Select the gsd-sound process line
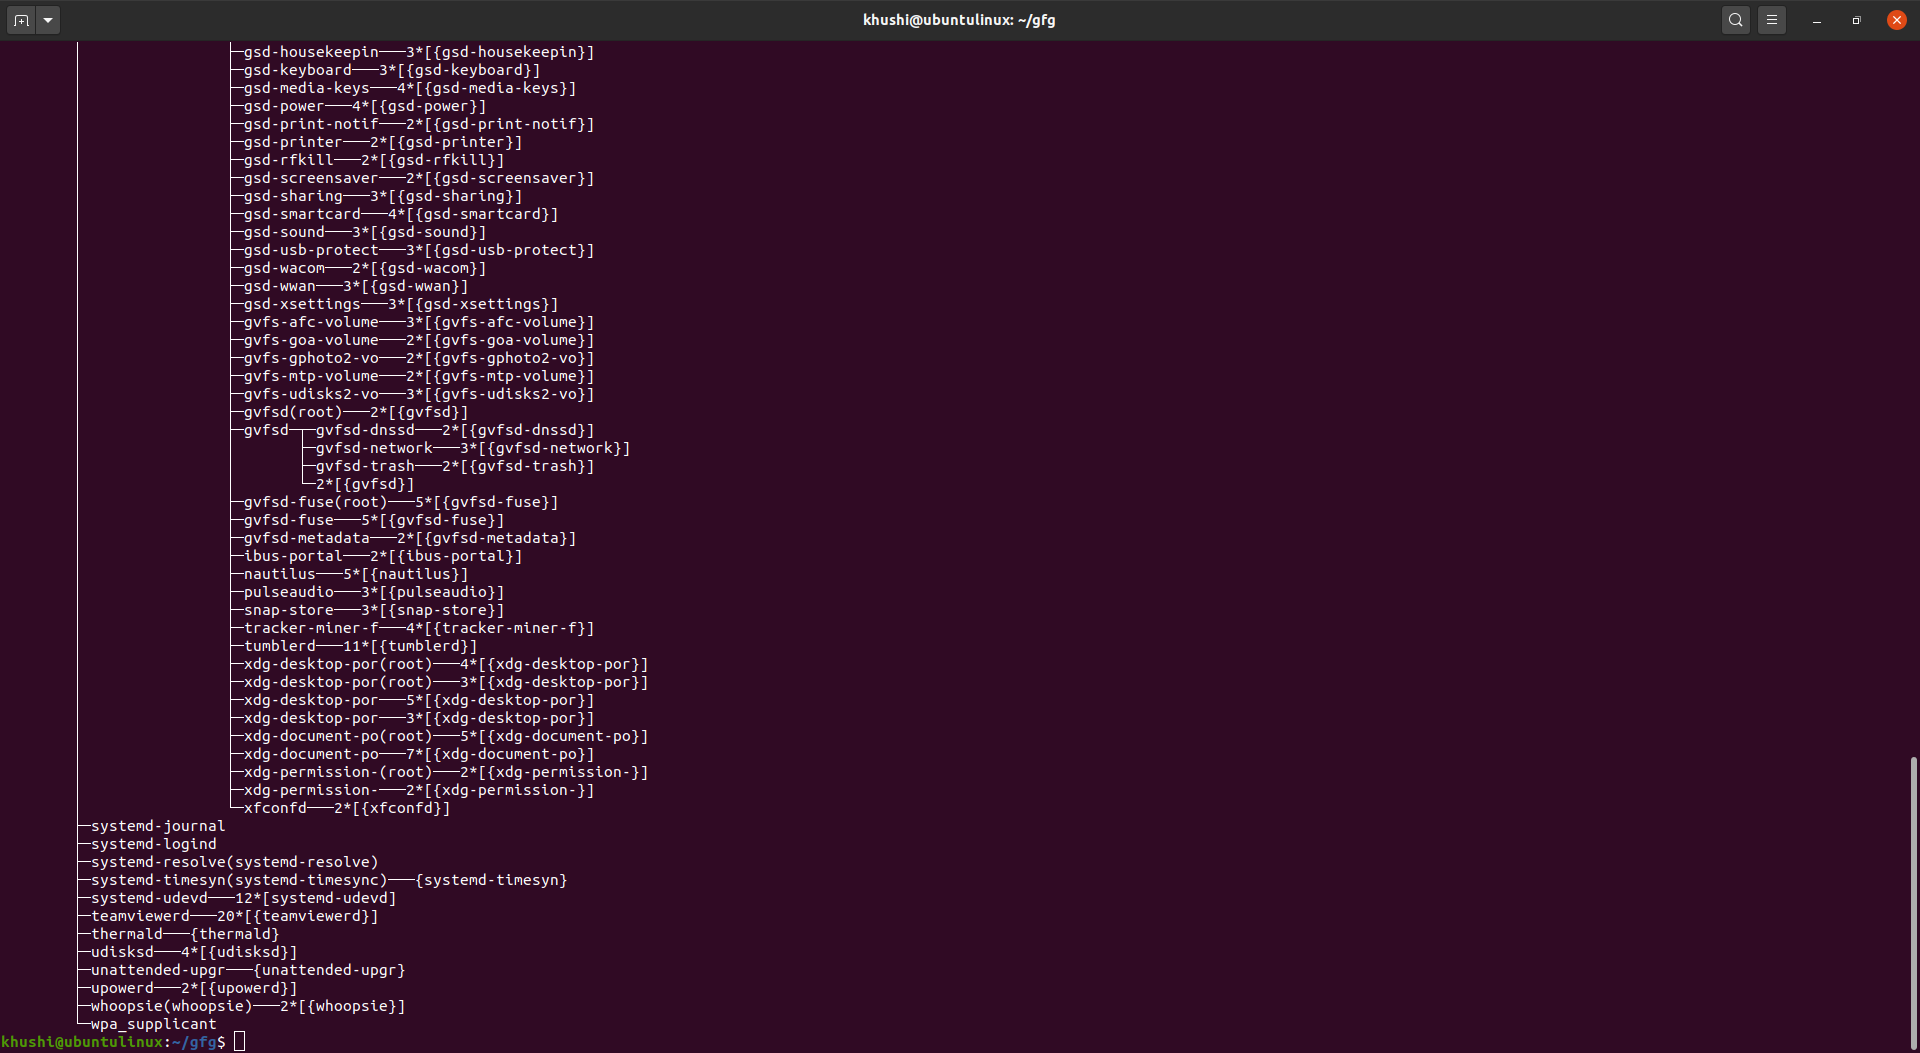Screen dimensions: 1920x1053 (365, 232)
